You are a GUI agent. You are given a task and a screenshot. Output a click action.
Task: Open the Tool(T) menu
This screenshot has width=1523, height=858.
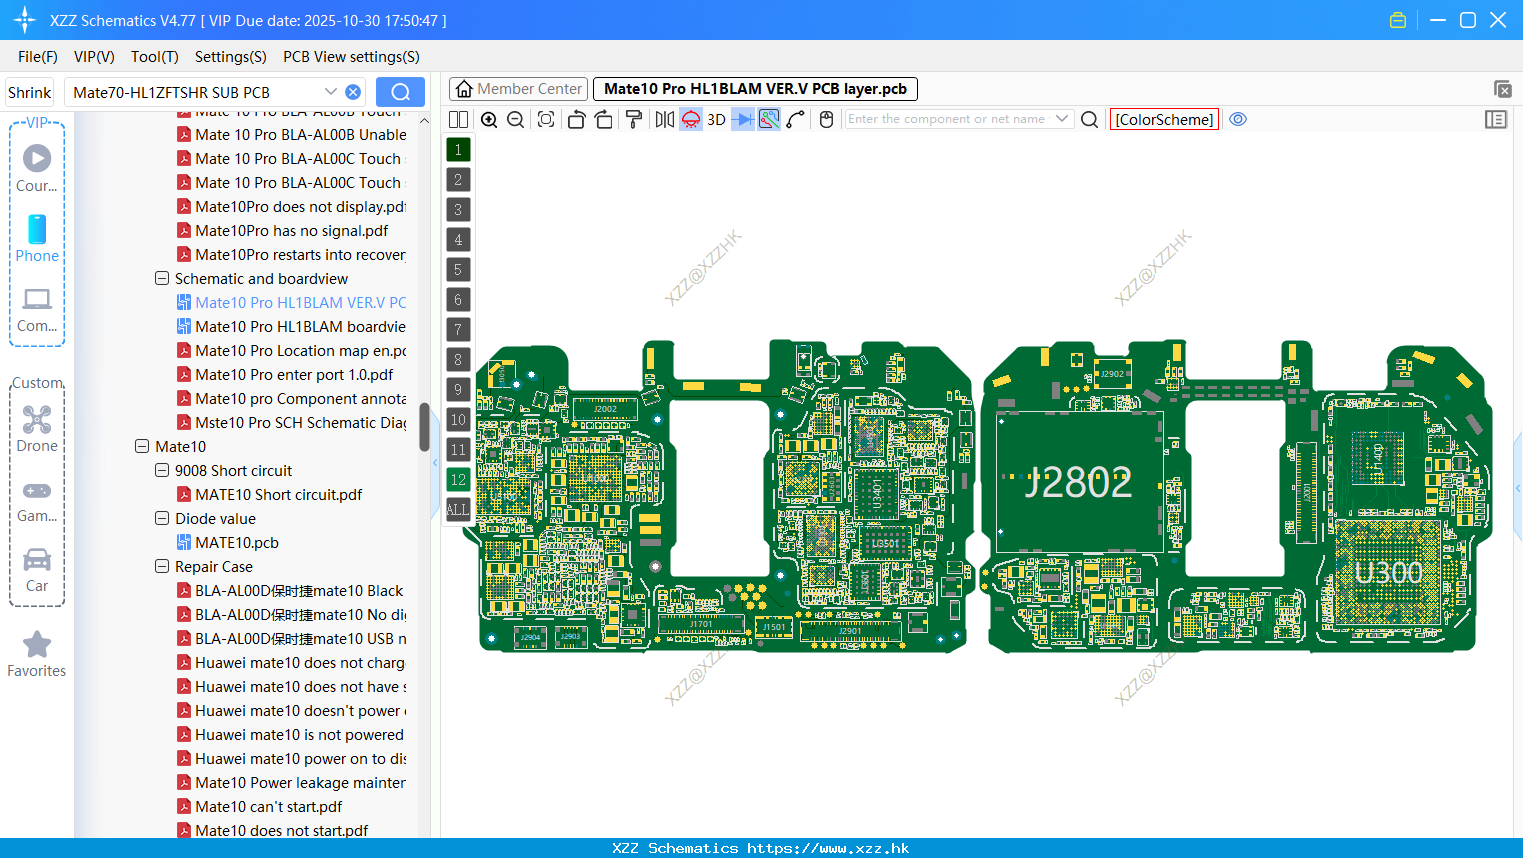pos(155,57)
